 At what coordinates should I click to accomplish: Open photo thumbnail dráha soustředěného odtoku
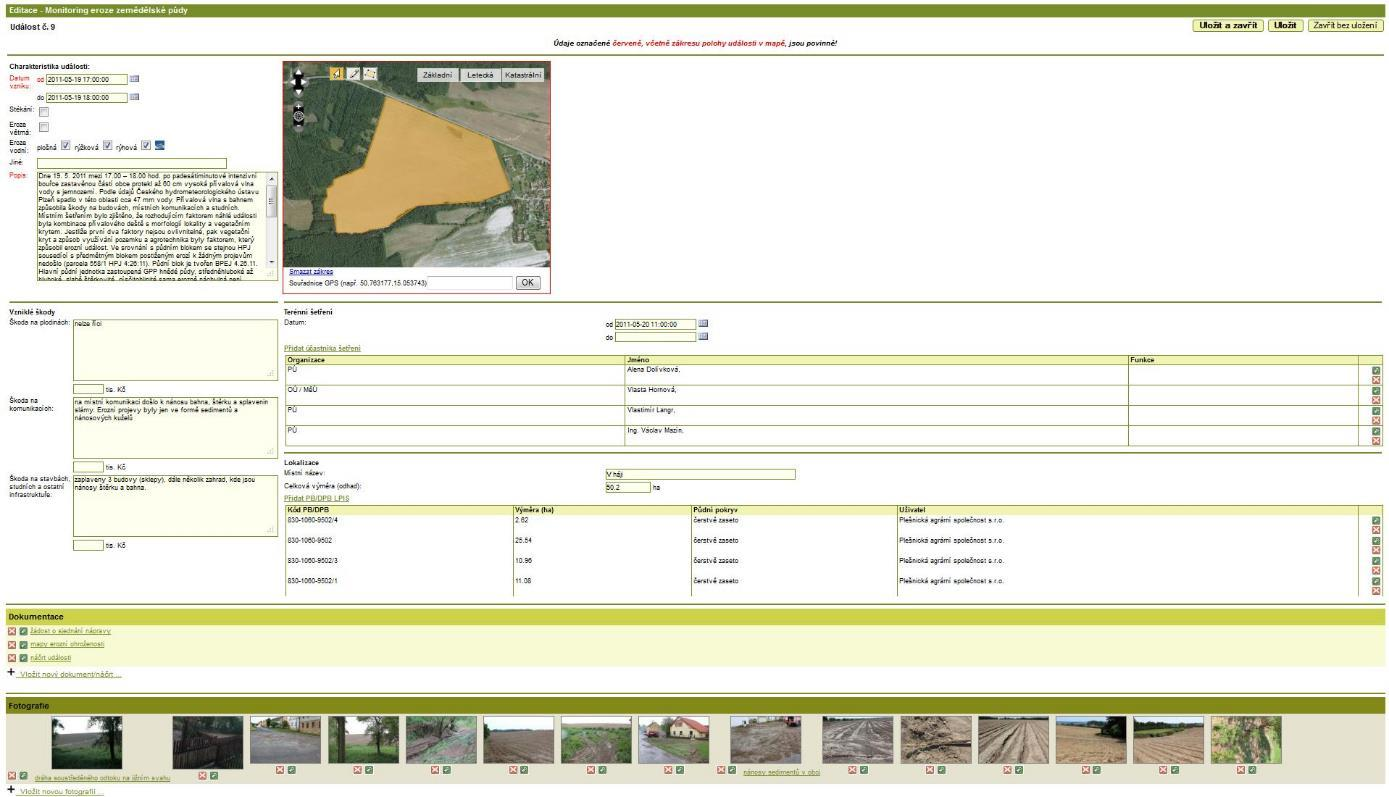click(x=87, y=742)
